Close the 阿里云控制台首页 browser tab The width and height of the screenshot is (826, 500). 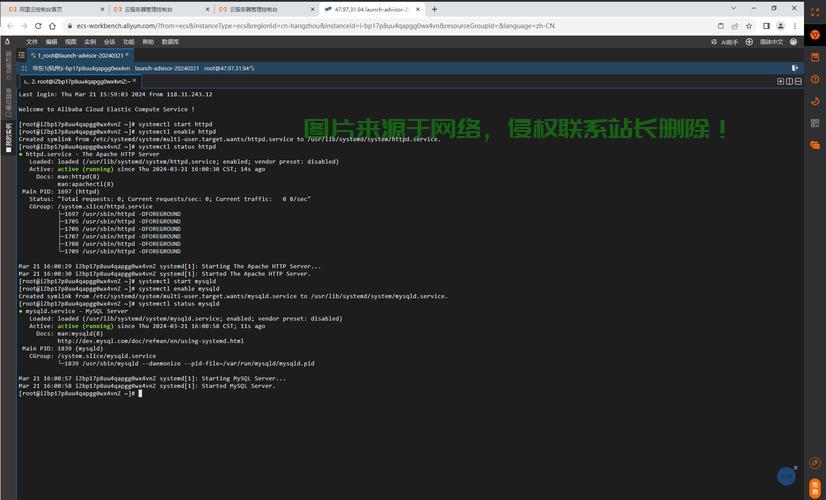pos(102,9)
